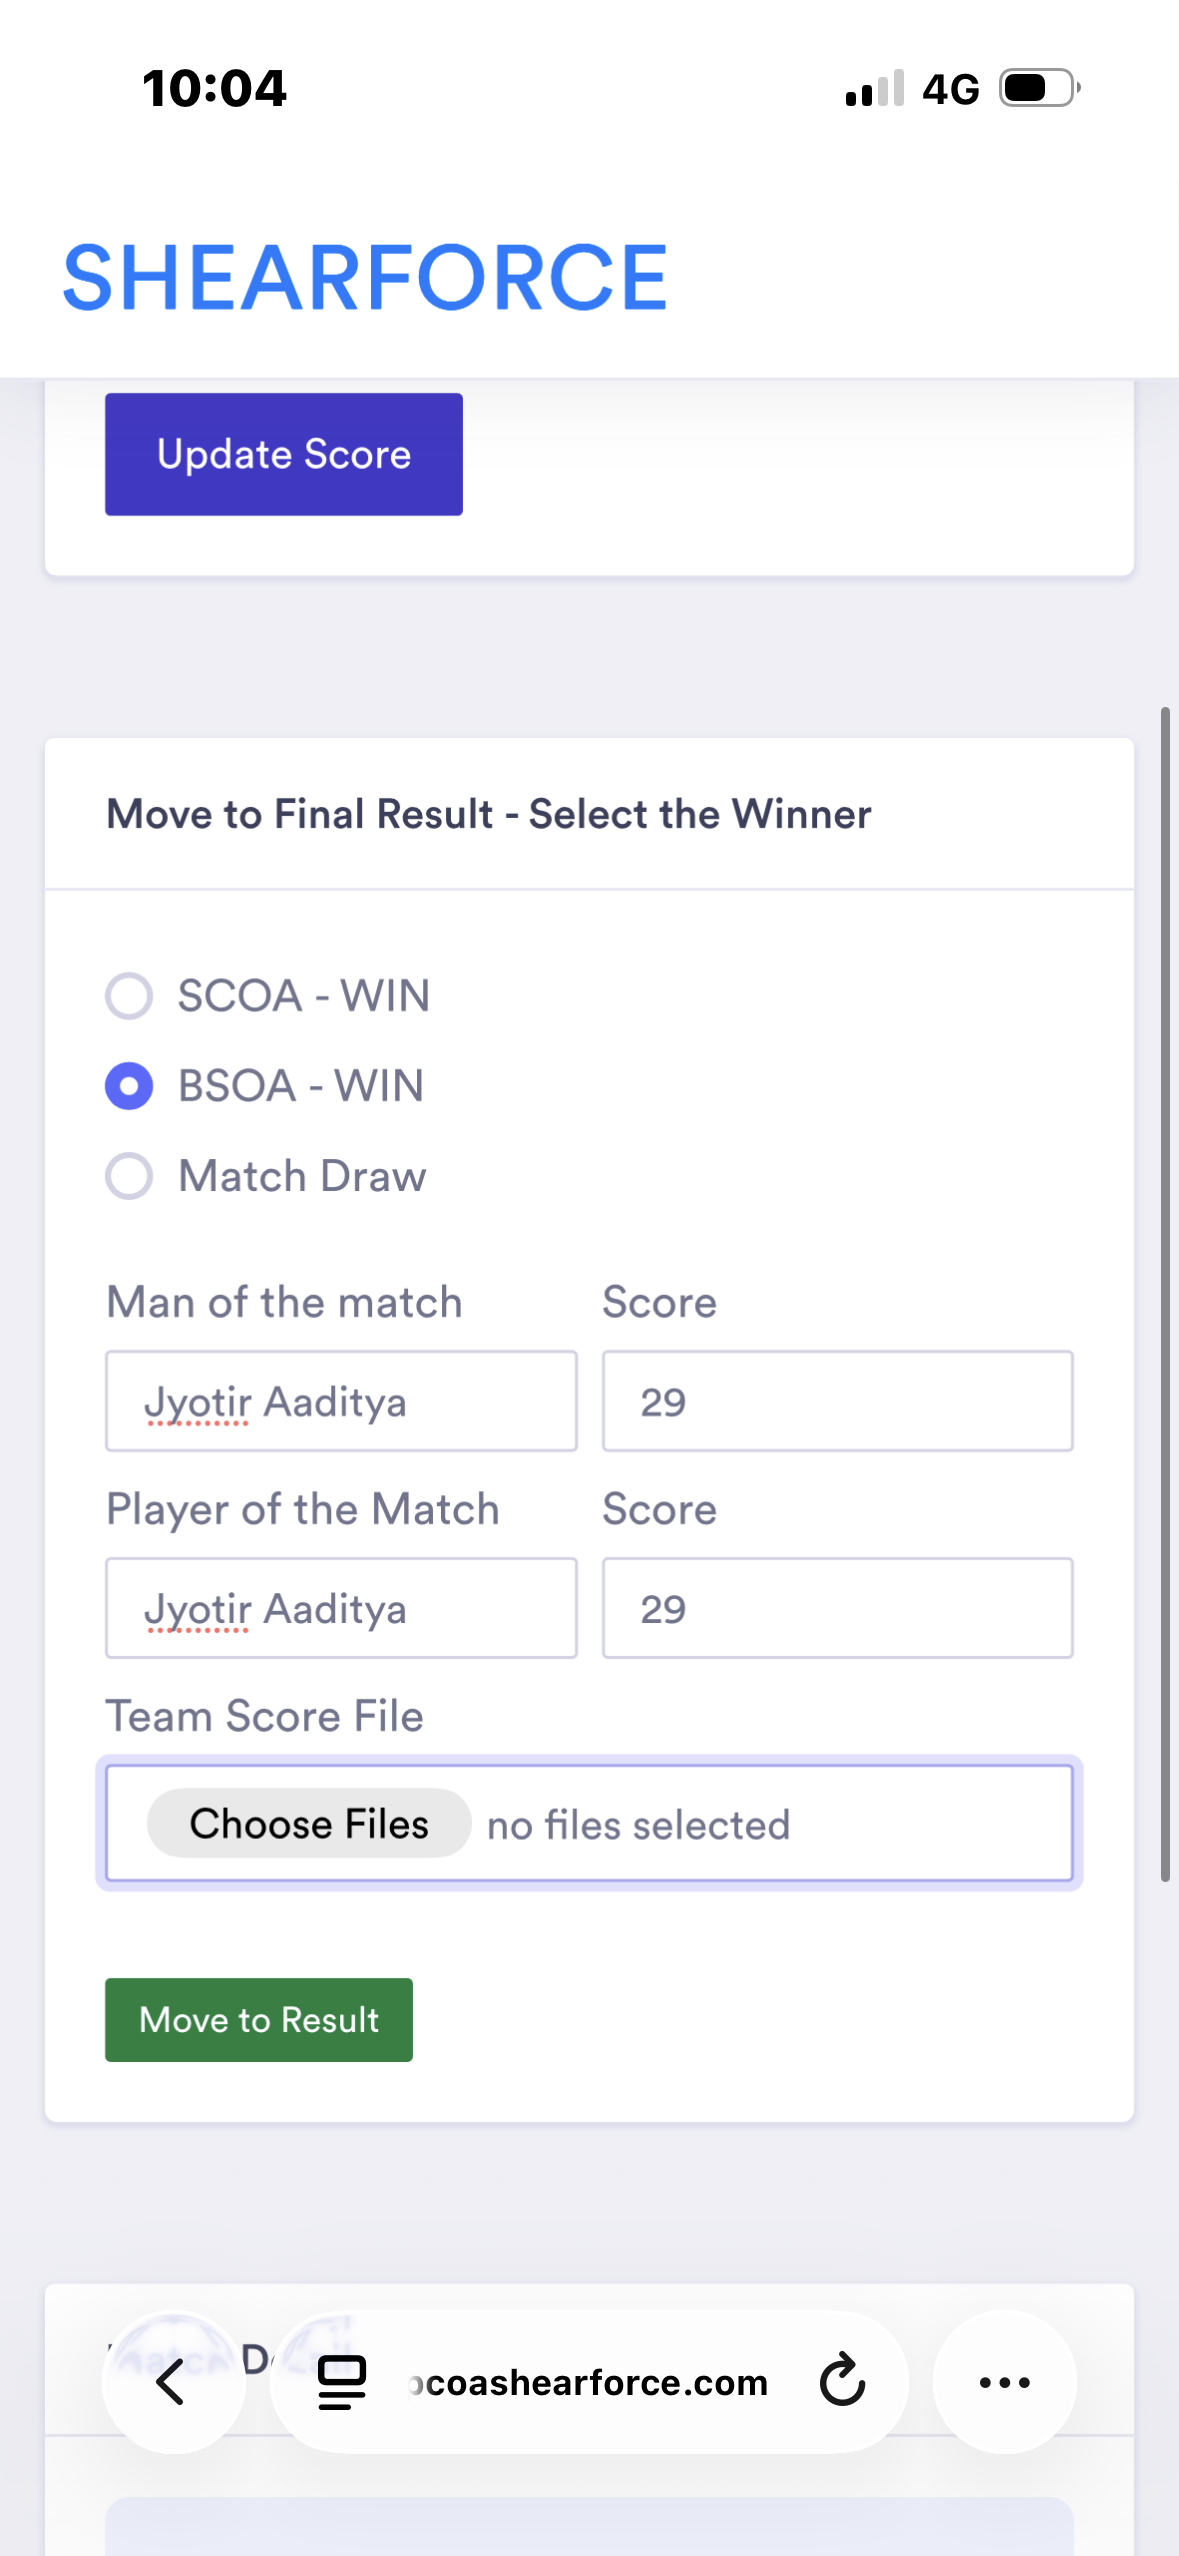Focus the Man of the match name field
The image size is (1179, 2556).
(x=341, y=1401)
